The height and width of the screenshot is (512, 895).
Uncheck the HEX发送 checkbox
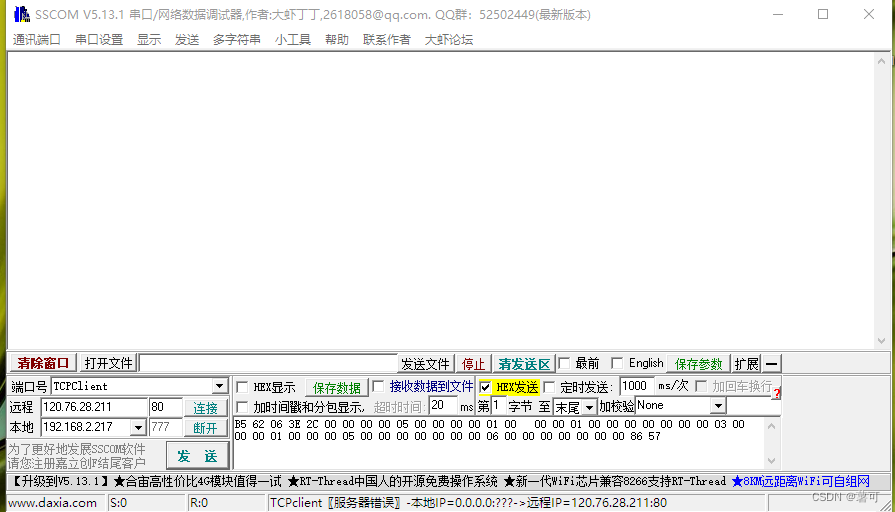pyautogui.click(x=485, y=387)
